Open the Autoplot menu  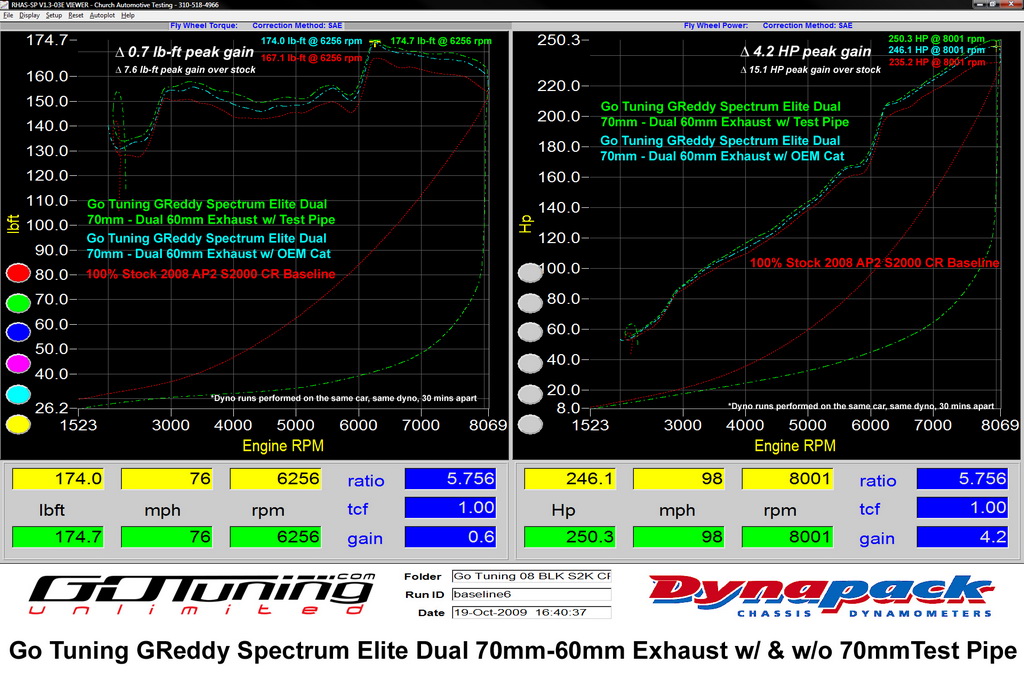[x=102, y=15]
